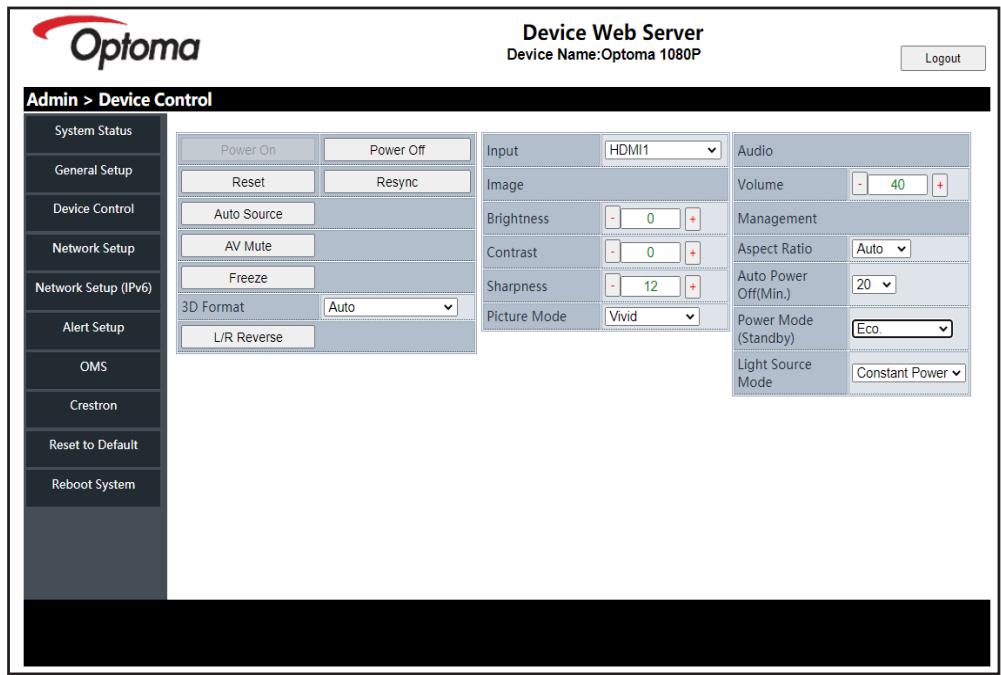The width and height of the screenshot is (1001, 675).
Task: Toggle L/R Reverse
Action: (x=248, y=337)
